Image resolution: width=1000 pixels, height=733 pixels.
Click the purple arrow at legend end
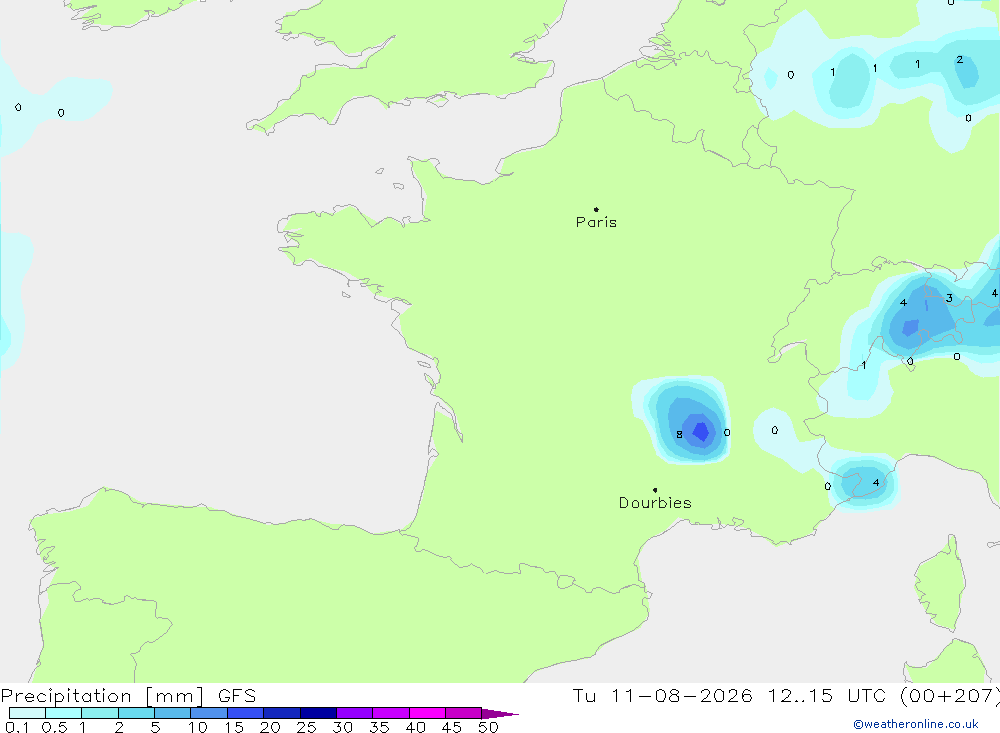pos(500,713)
